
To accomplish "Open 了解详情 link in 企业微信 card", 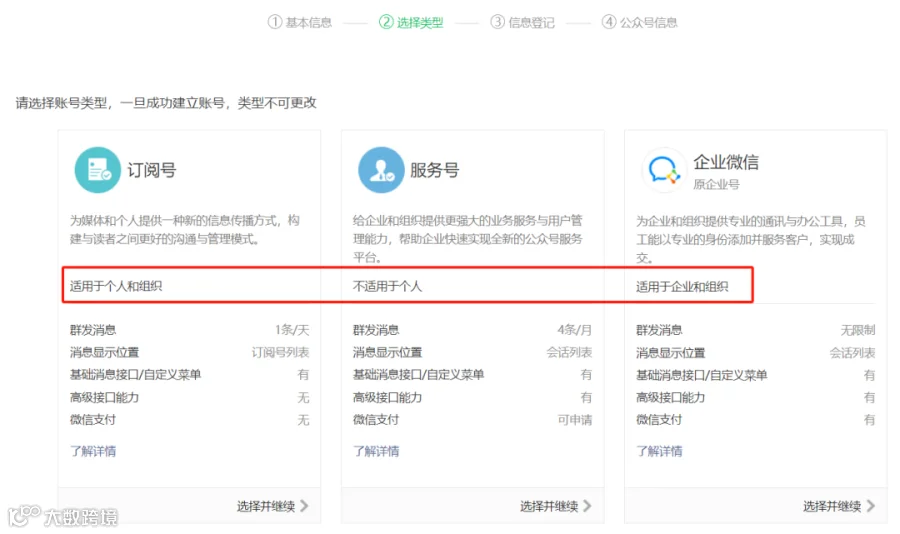I will click(x=659, y=451).
